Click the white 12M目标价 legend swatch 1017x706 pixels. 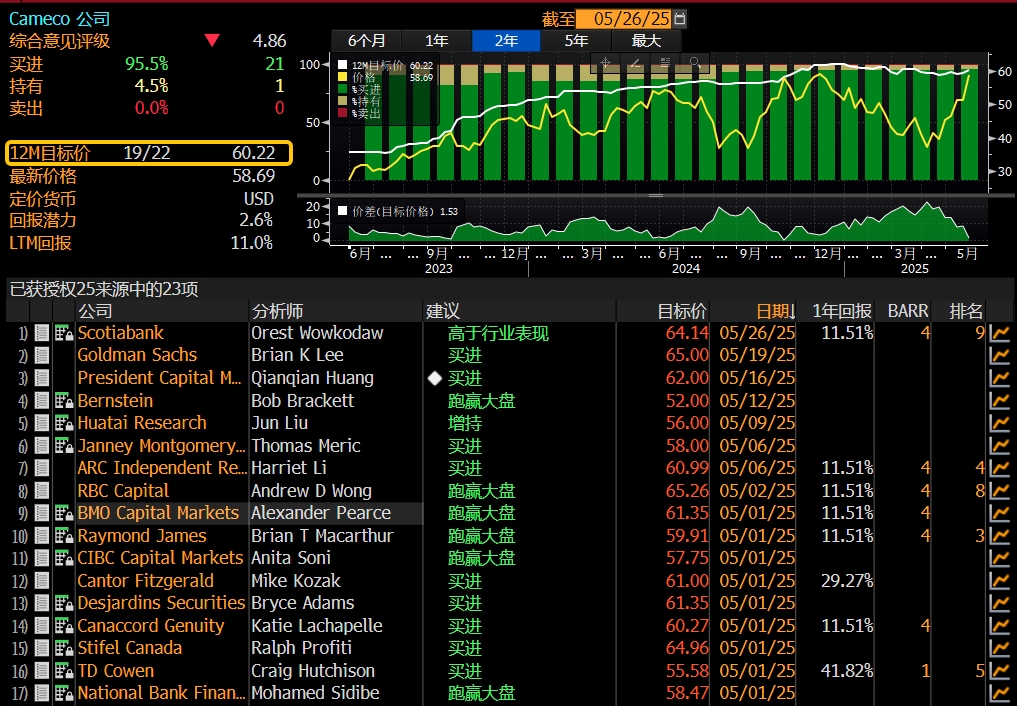[x=342, y=65]
